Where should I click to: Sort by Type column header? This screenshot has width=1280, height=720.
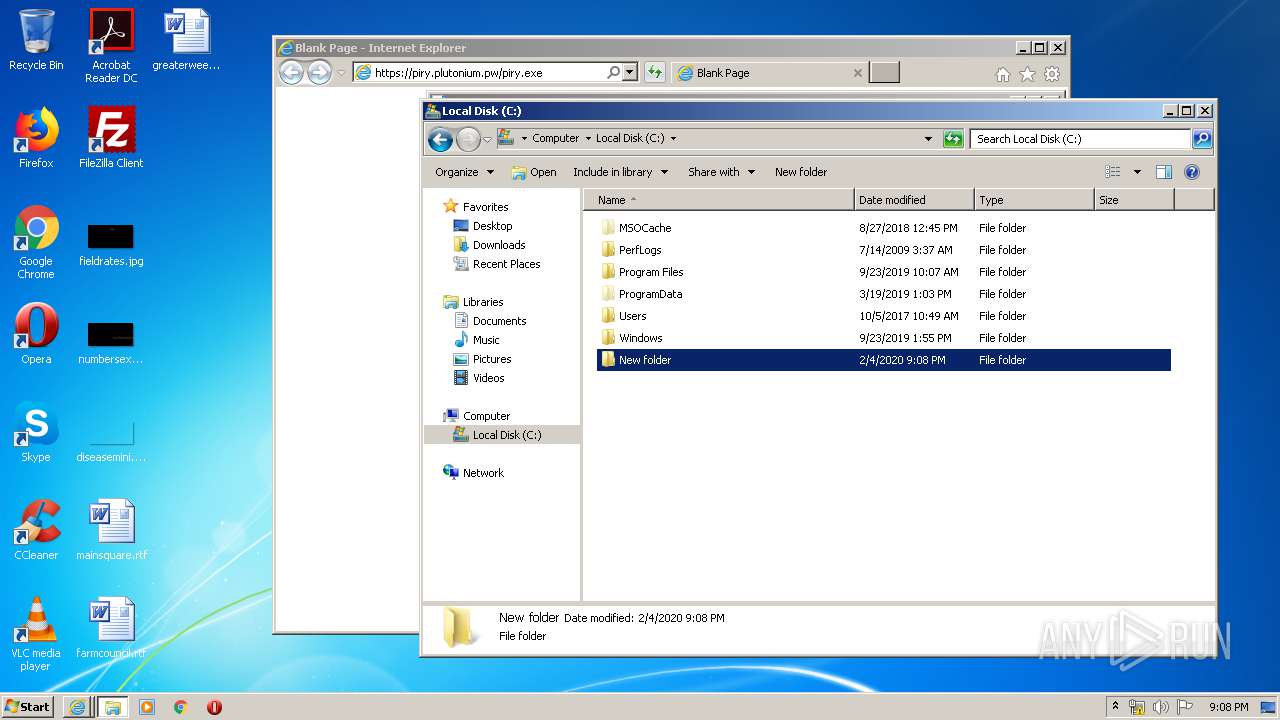pos(1034,200)
